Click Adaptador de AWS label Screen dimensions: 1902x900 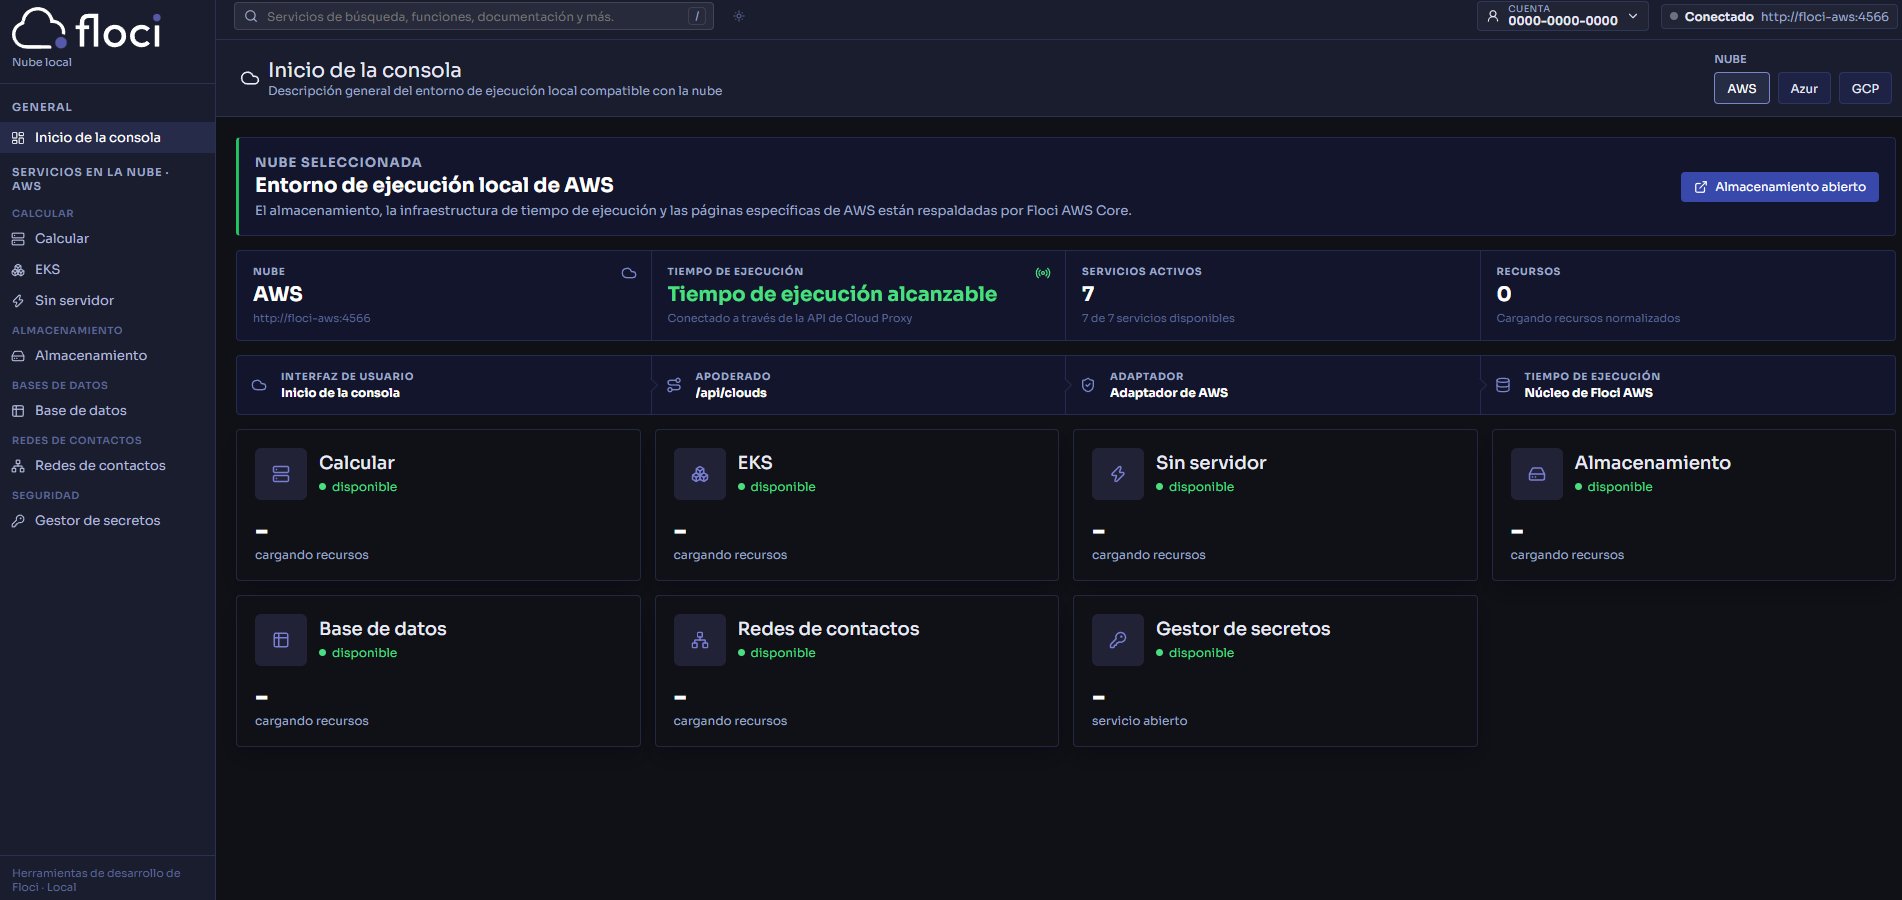click(x=1169, y=393)
